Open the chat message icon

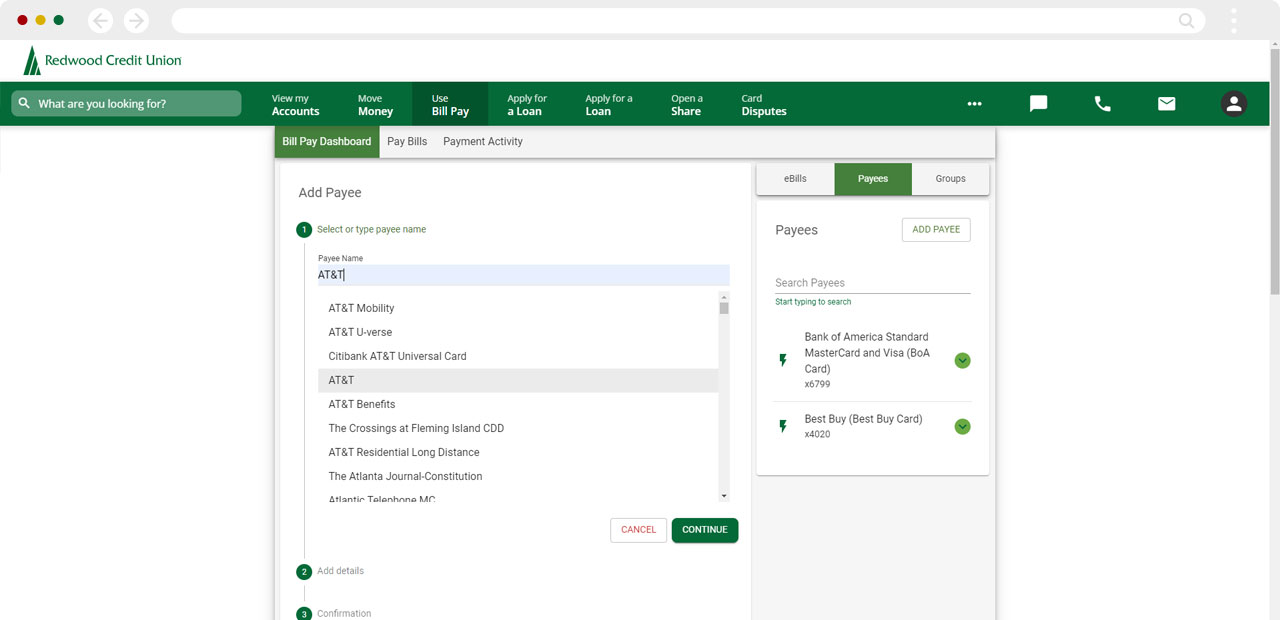pos(1038,103)
